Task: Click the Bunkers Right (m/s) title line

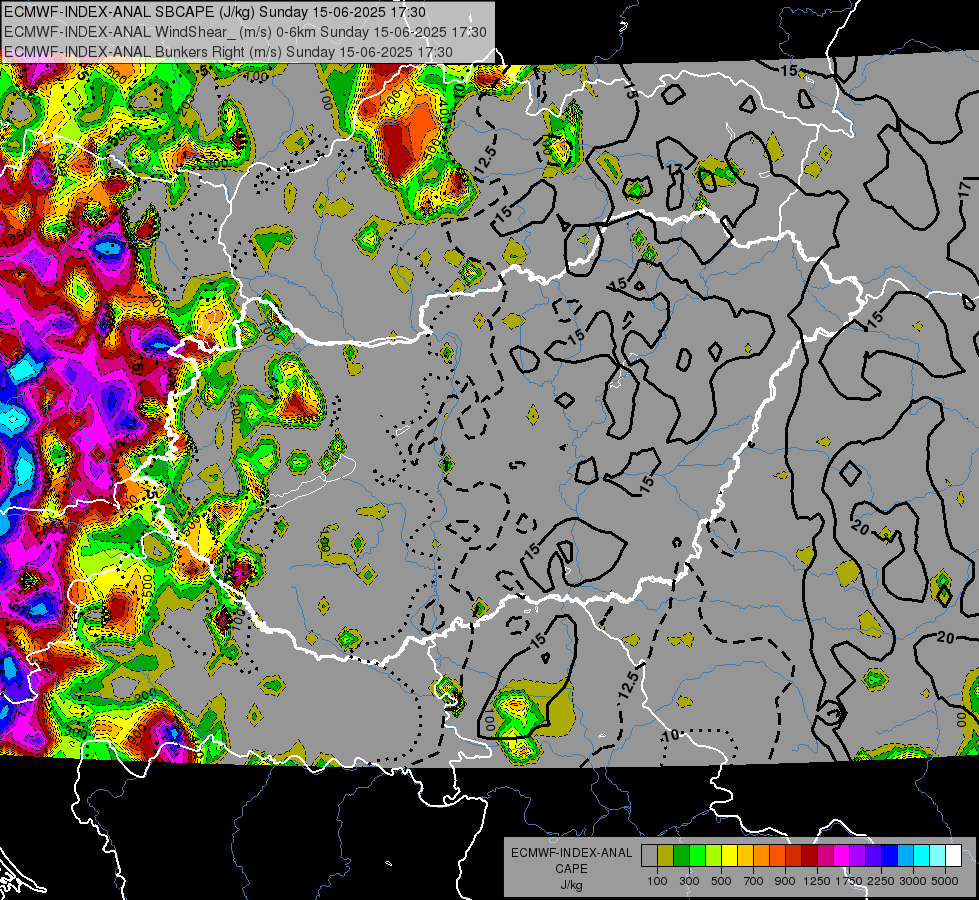Action: pyautogui.click(x=228, y=52)
